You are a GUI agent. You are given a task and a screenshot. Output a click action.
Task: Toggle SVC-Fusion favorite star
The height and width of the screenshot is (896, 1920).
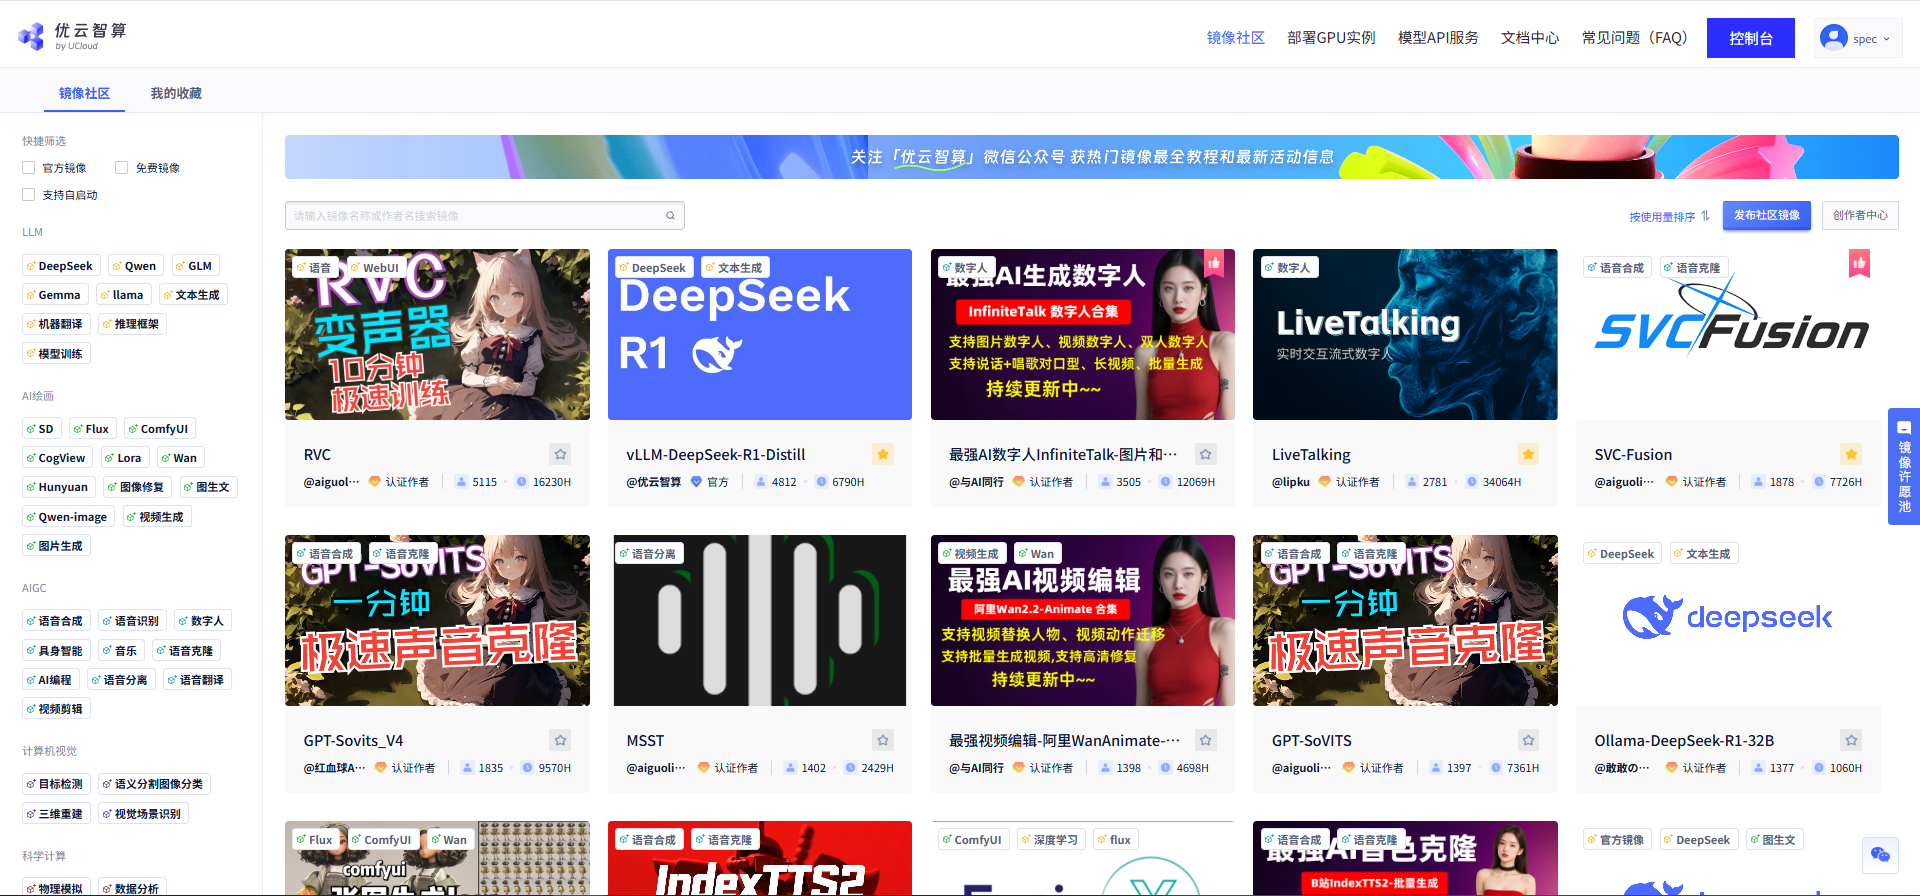pyautogui.click(x=1851, y=454)
